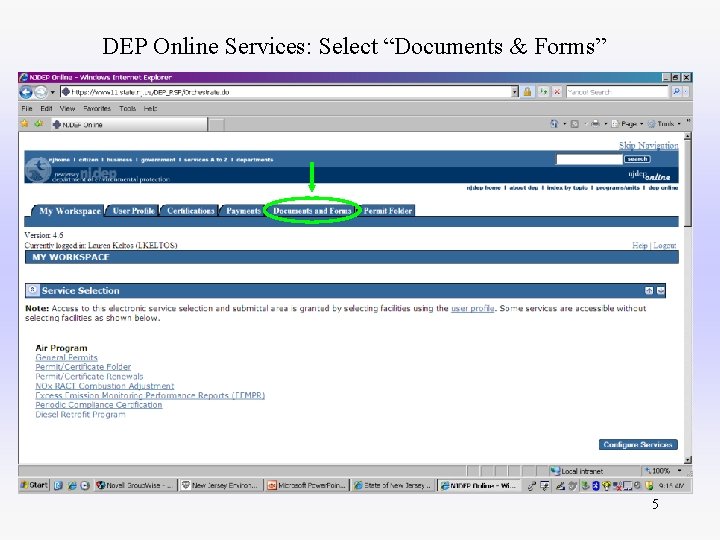
Task: Open Favorites Center star icon
Action: (25, 124)
